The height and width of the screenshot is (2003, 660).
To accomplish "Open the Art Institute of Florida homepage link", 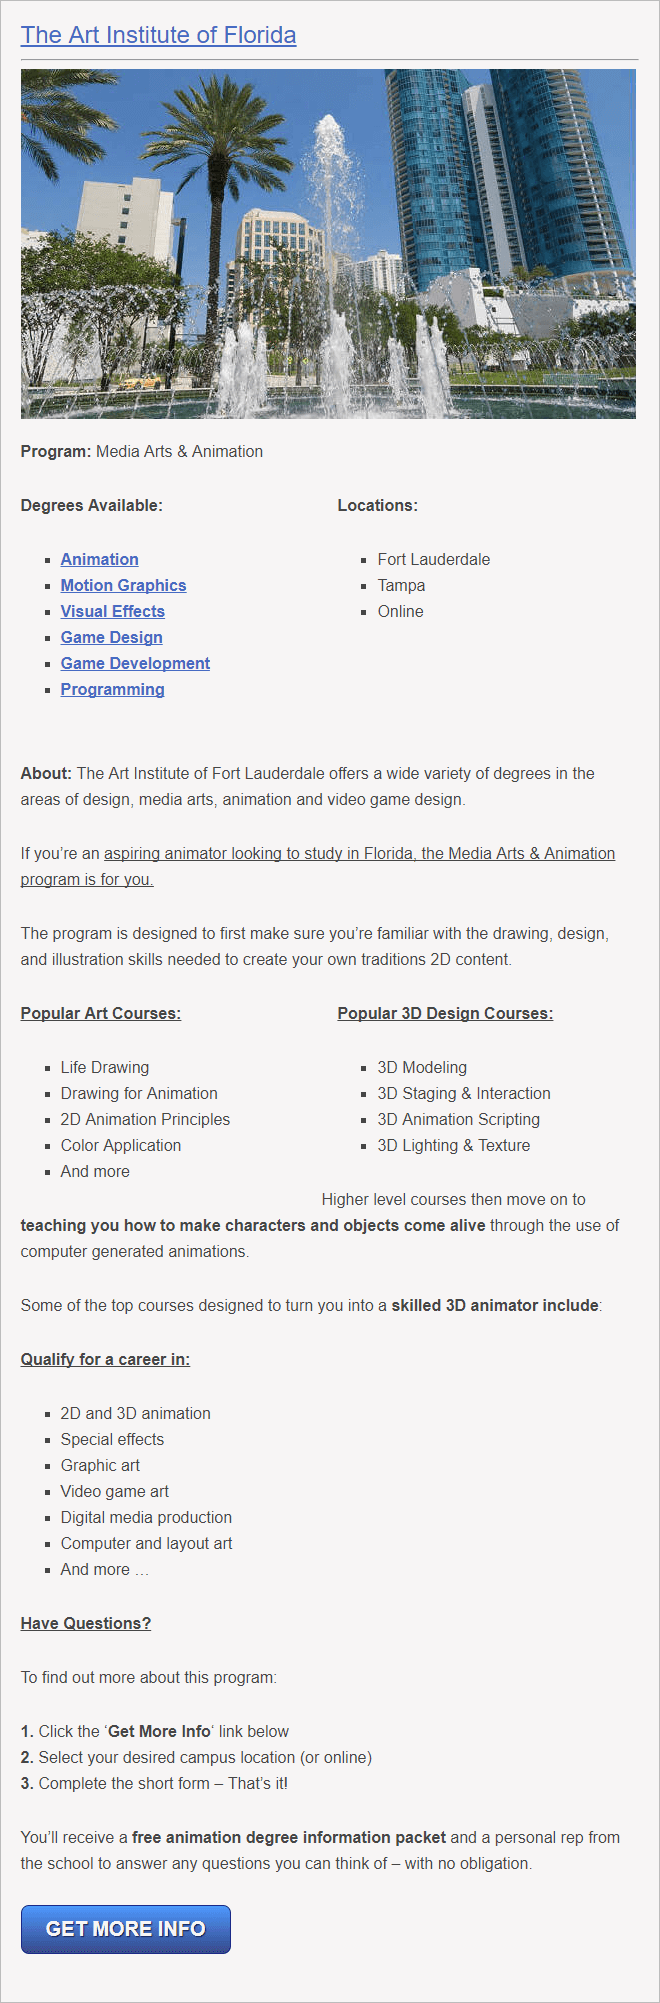I will point(158,34).
